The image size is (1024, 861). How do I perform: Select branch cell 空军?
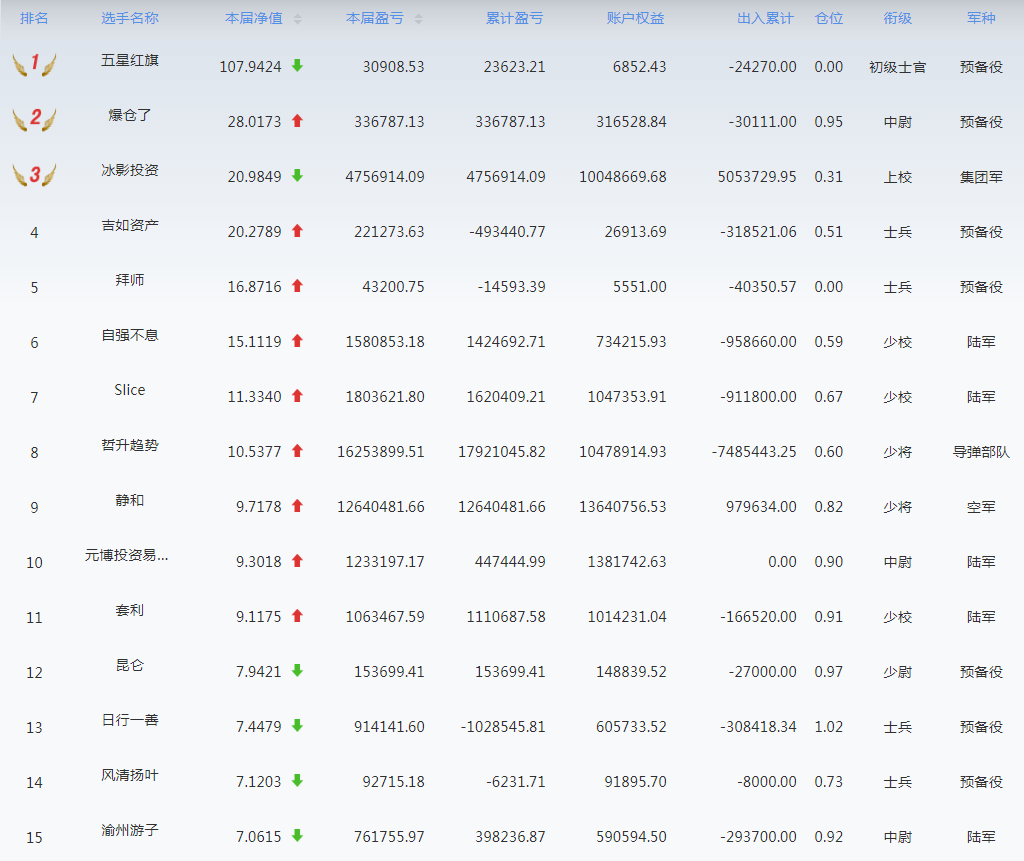[x=981, y=507]
